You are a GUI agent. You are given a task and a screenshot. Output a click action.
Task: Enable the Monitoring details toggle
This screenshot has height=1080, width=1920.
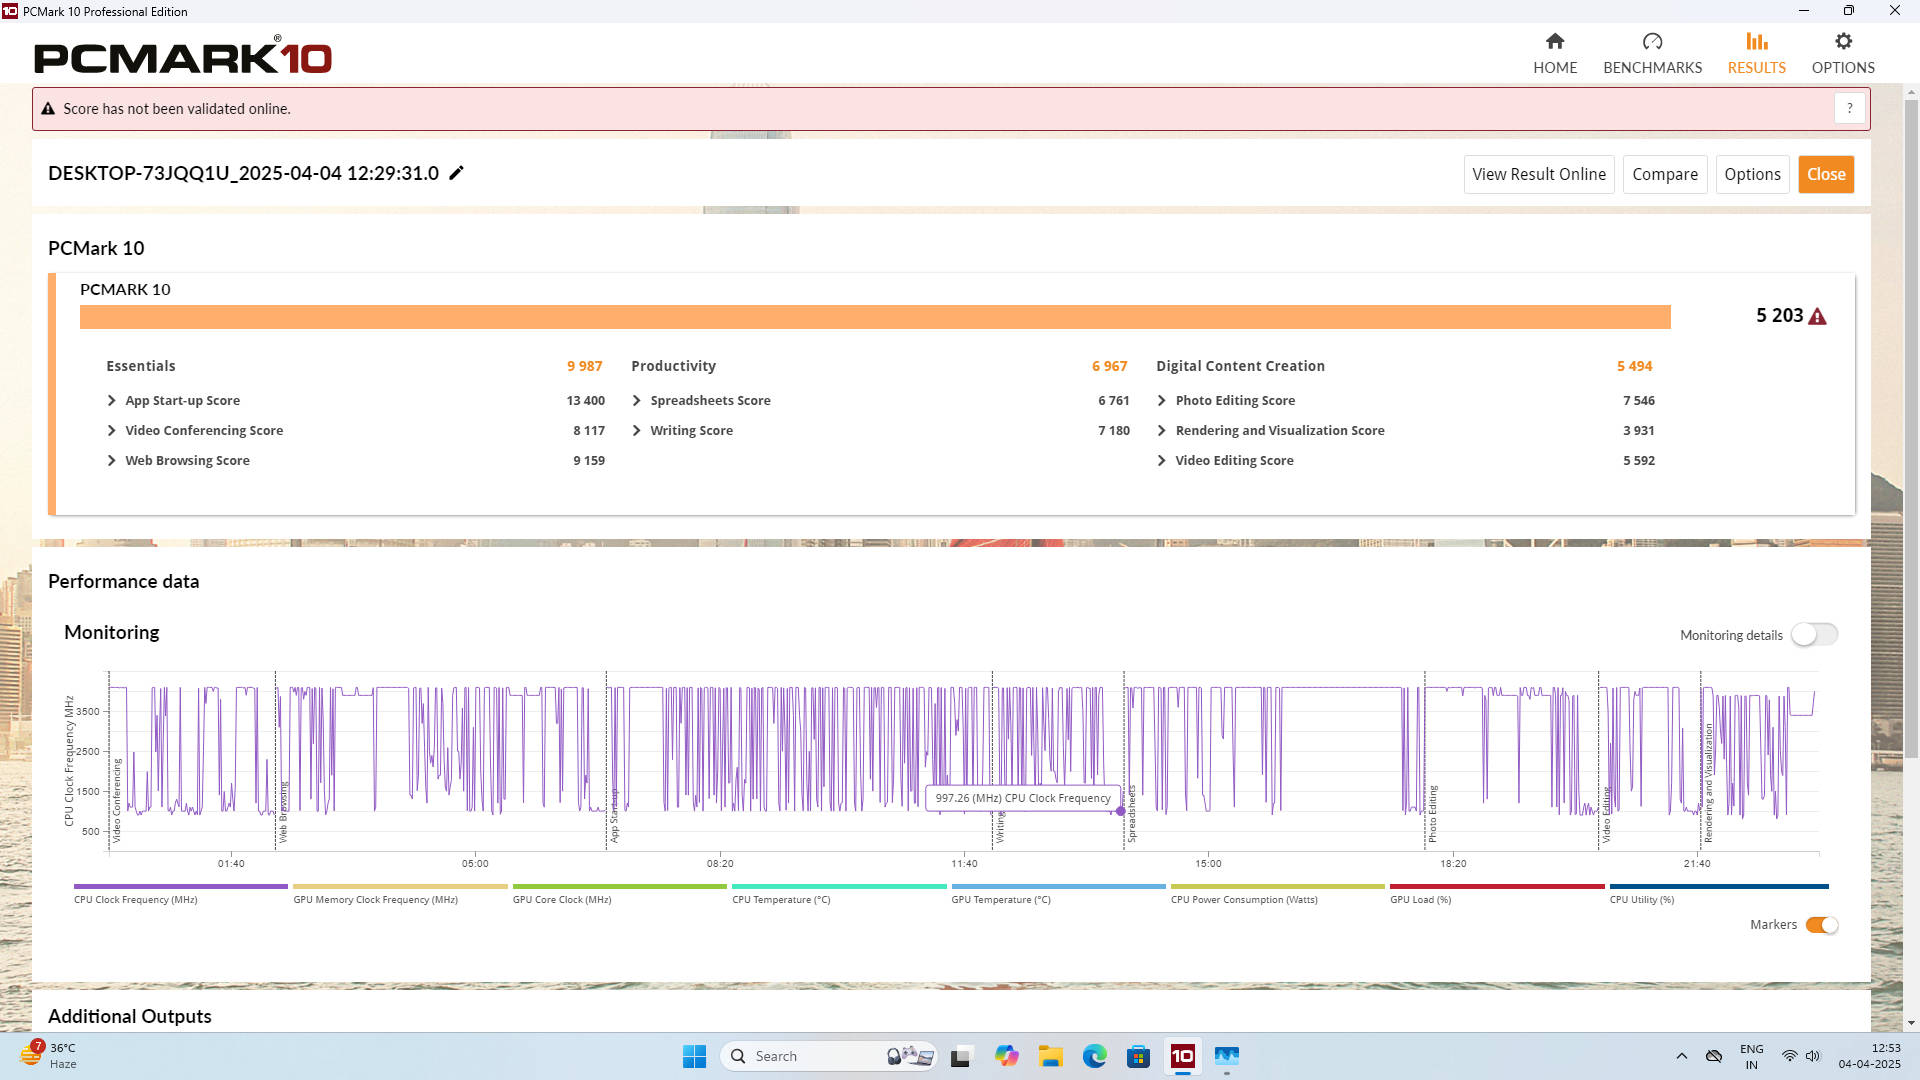point(1814,635)
